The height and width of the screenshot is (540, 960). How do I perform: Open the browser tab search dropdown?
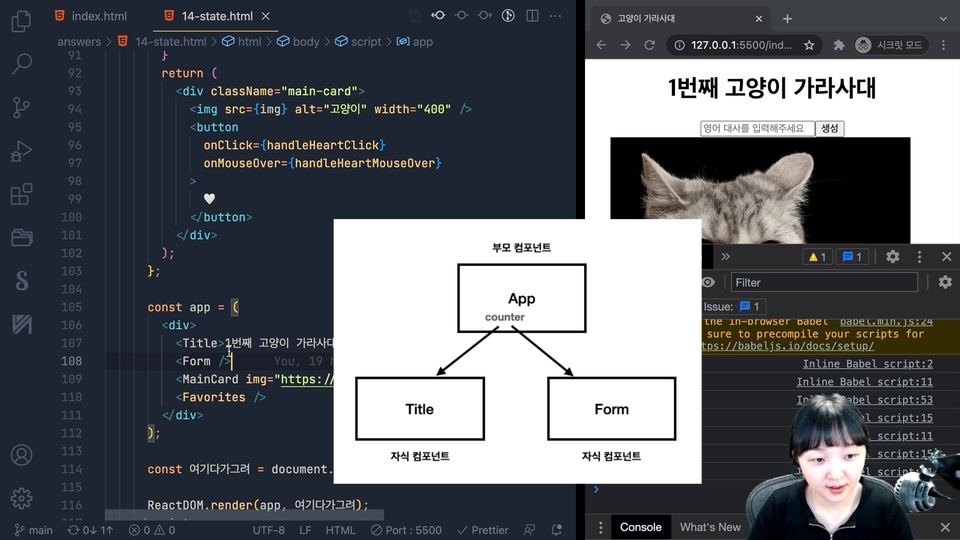coord(943,18)
